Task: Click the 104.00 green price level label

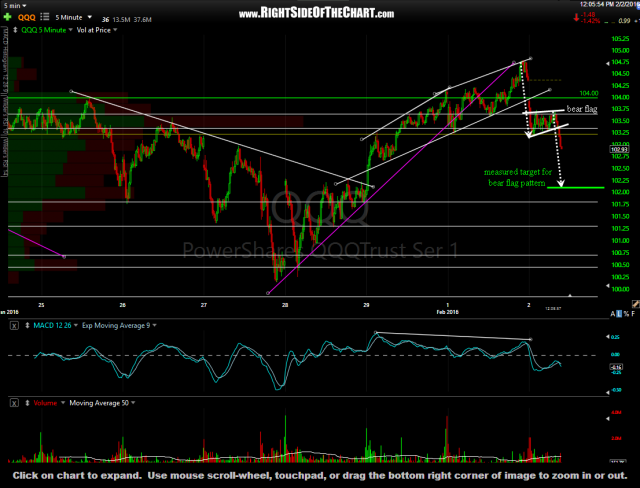Action: 589,93
